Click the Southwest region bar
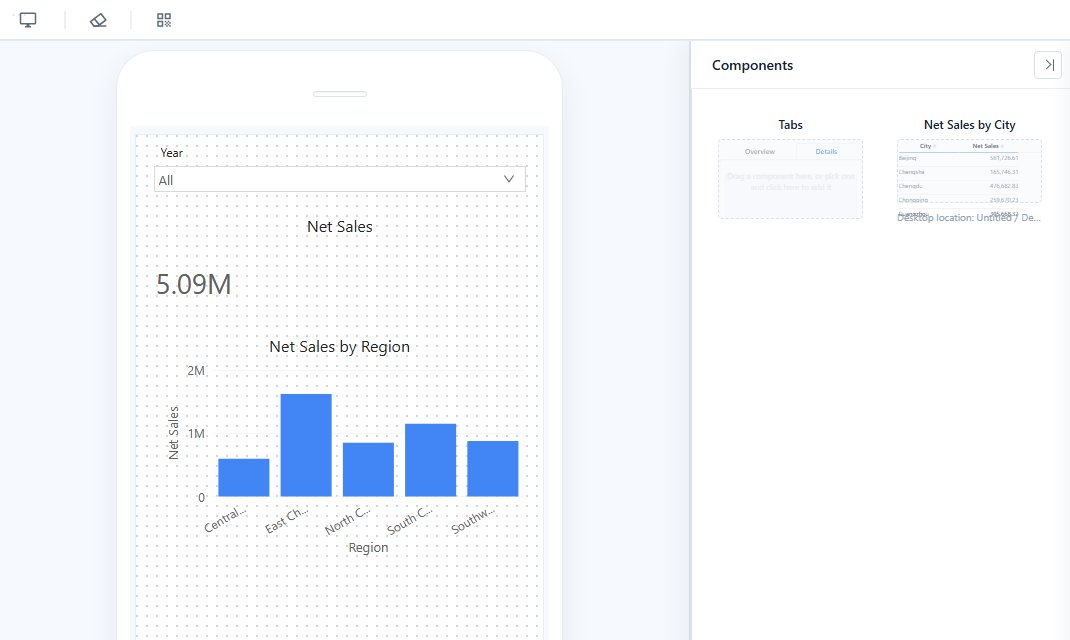This screenshot has height=640, width=1070. click(493, 469)
